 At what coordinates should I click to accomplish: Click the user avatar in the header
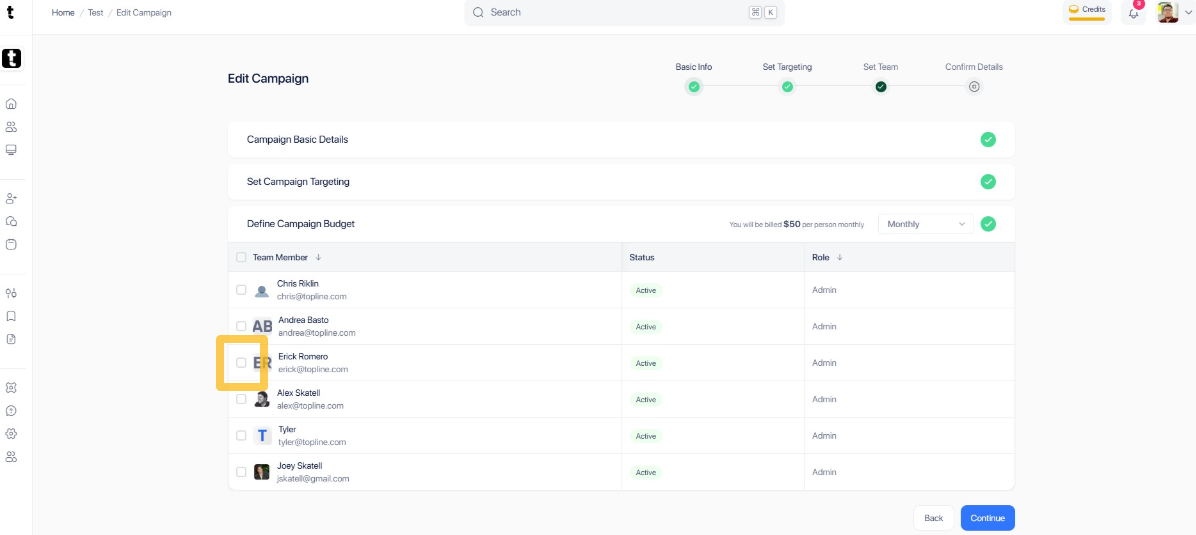1168,12
